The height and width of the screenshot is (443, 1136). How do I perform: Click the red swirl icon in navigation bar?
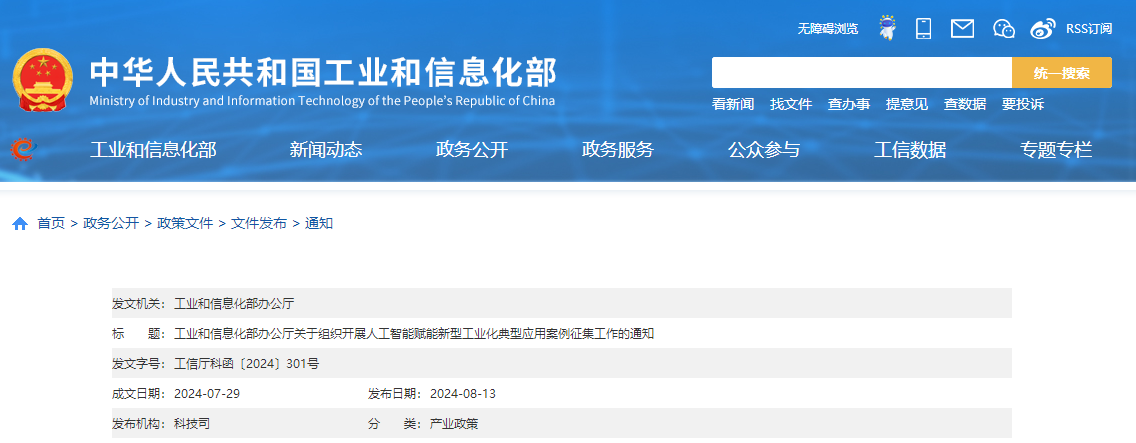click(x=23, y=150)
